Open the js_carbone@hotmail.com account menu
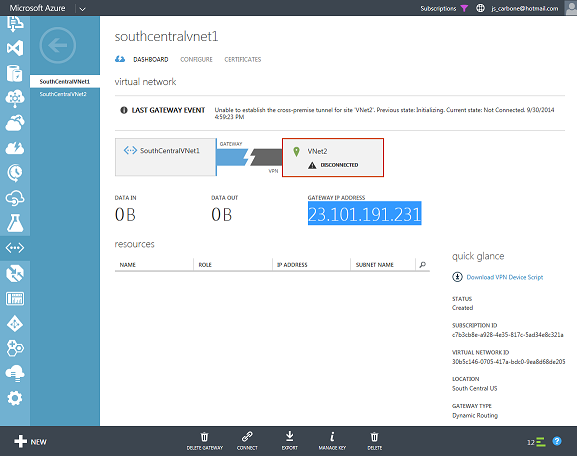The image size is (577, 456). tap(524, 8)
